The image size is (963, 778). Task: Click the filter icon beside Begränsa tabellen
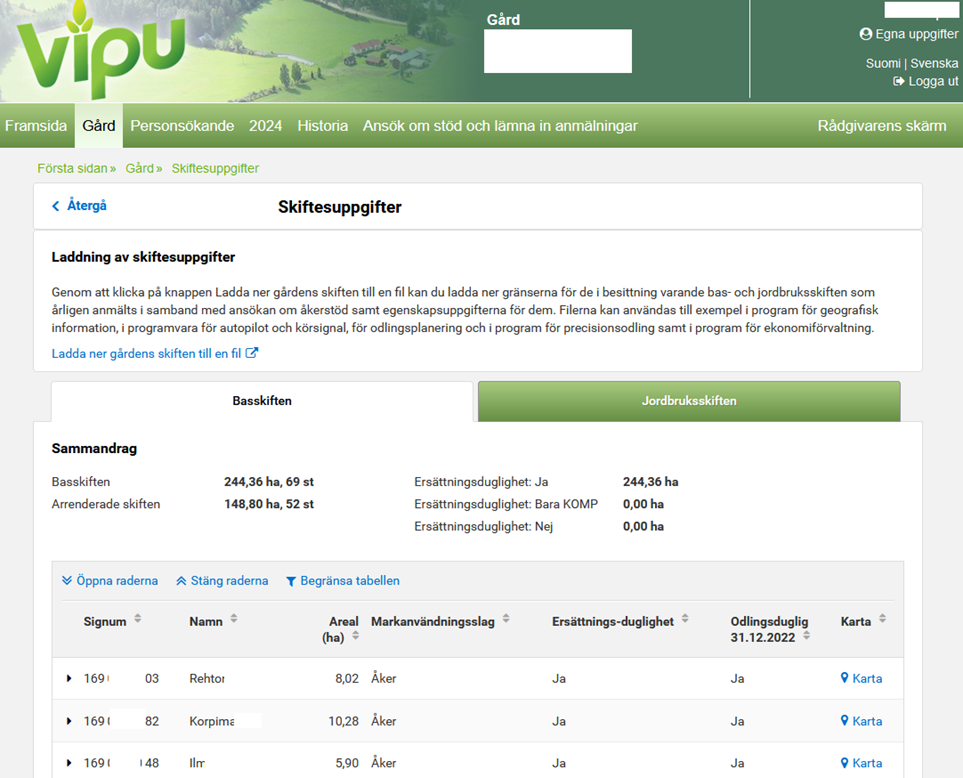[291, 580]
